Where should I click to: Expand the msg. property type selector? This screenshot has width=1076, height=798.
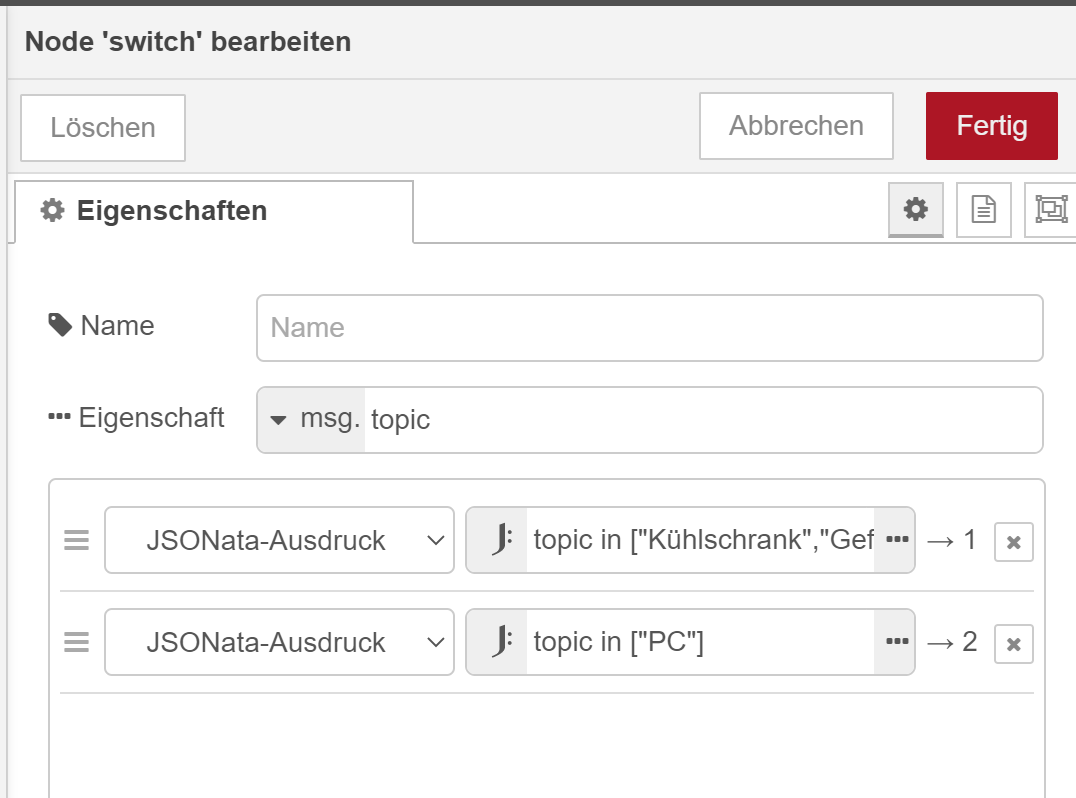311,420
